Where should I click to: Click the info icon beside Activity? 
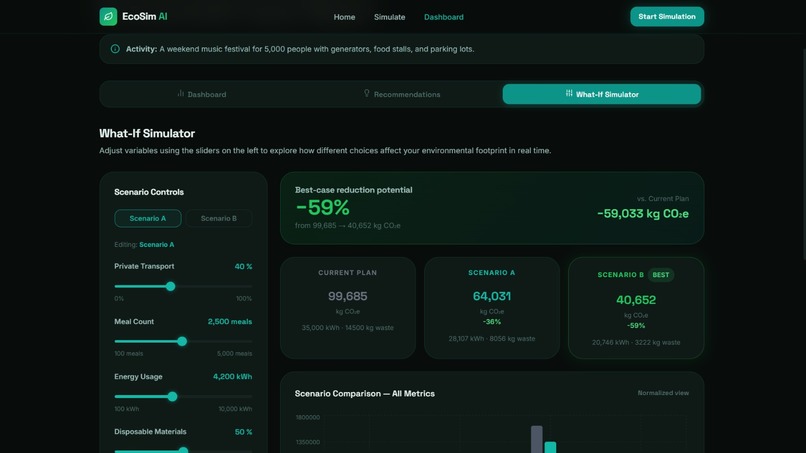115,49
